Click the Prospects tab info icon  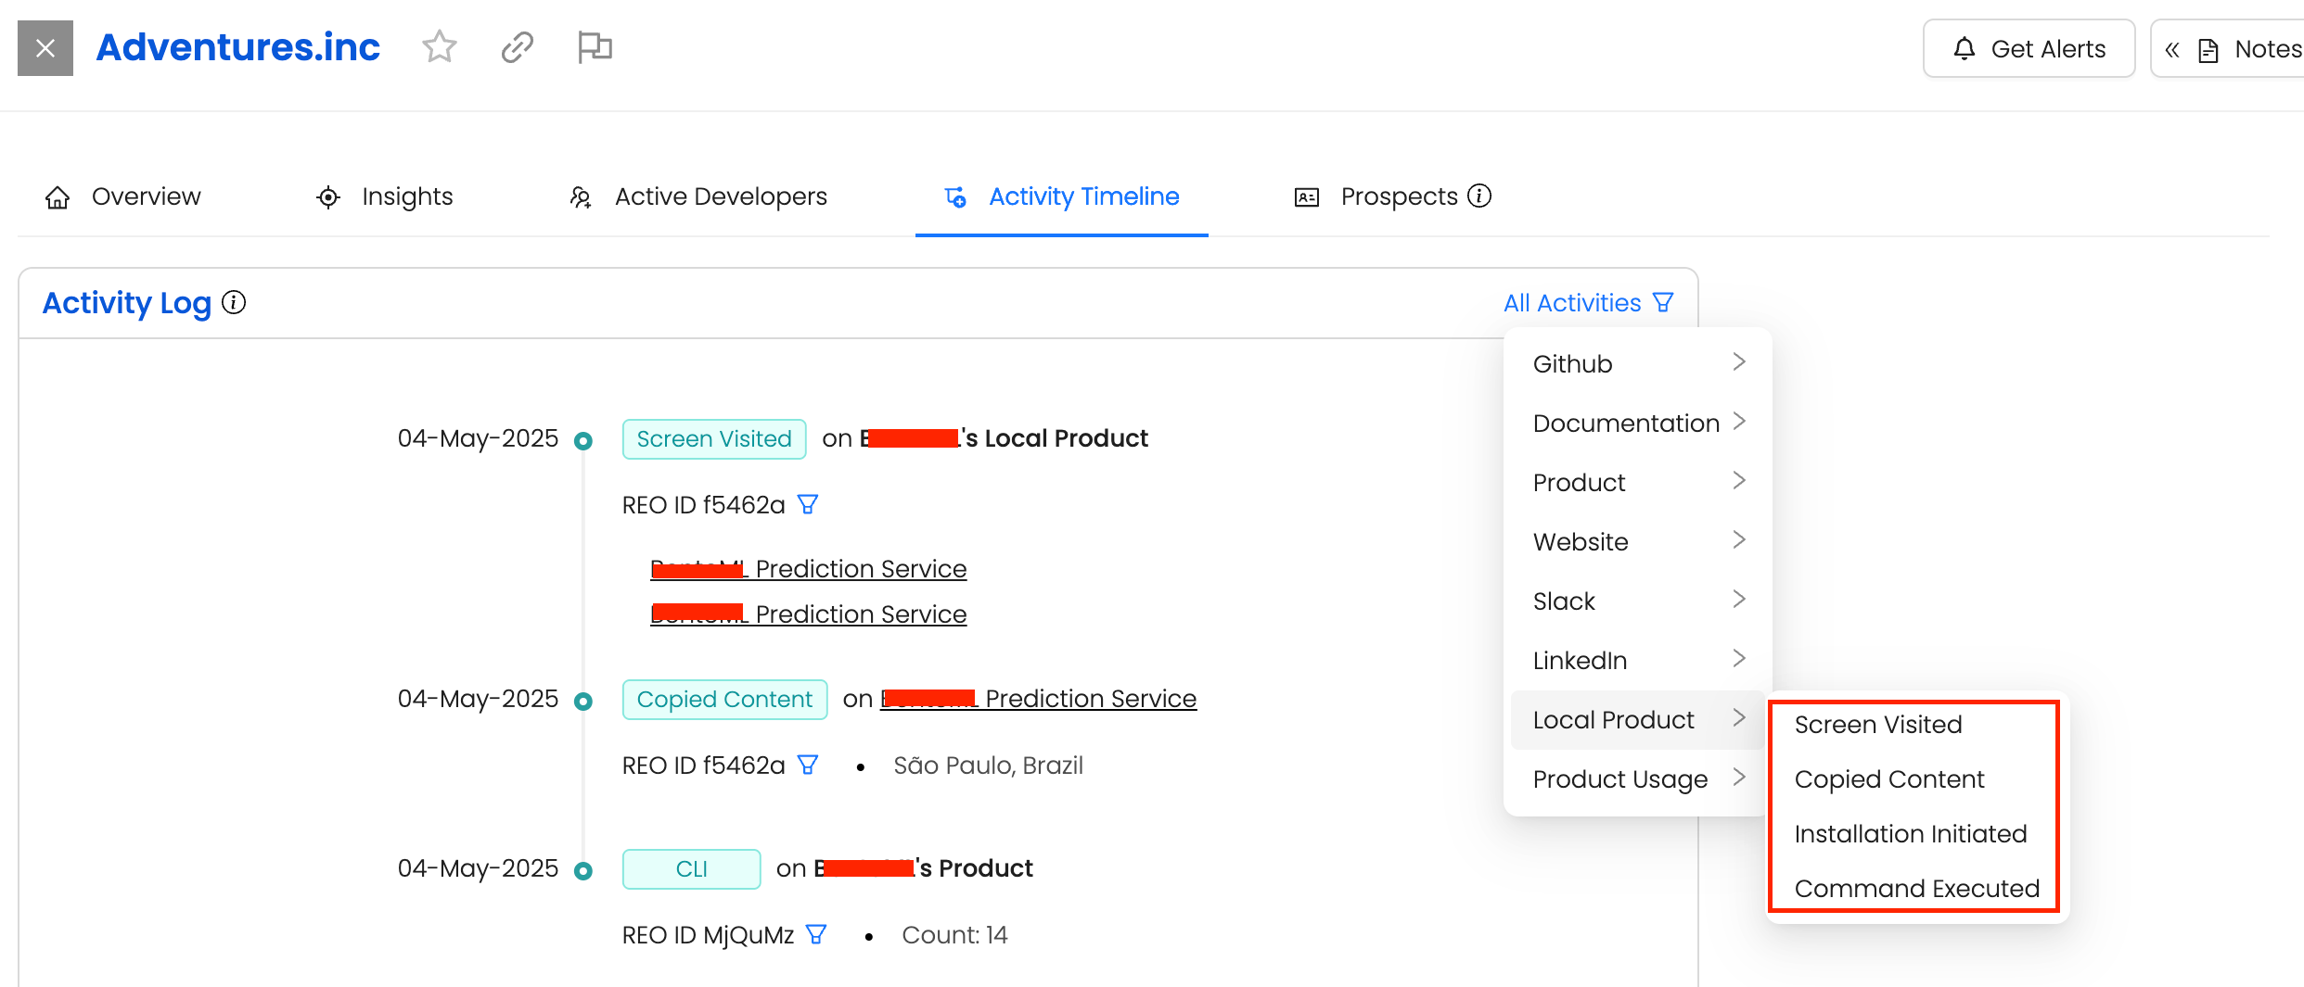coord(1480,196)
